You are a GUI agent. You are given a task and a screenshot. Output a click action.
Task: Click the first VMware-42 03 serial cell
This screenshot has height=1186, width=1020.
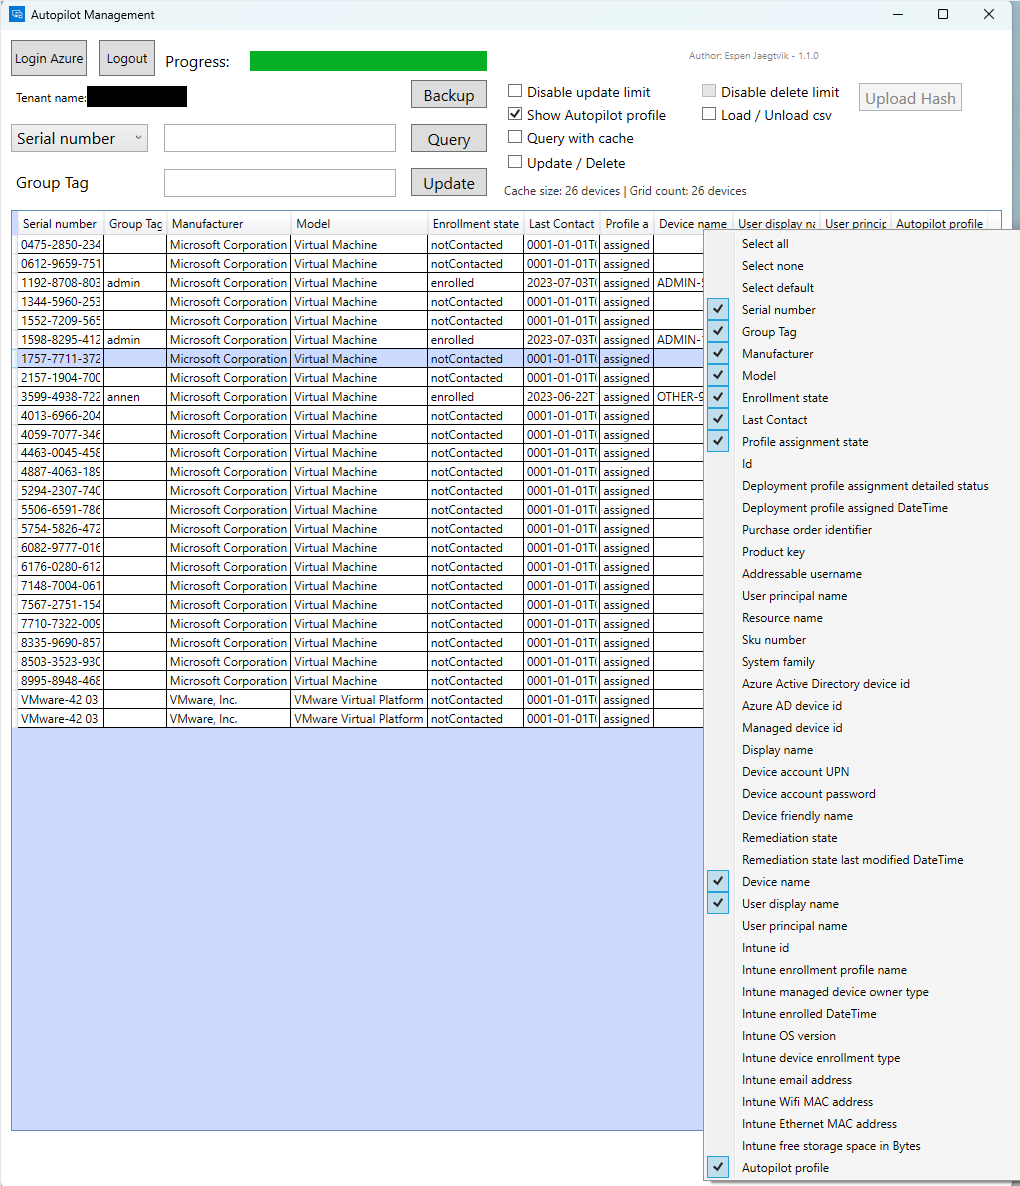pos(60,700)
